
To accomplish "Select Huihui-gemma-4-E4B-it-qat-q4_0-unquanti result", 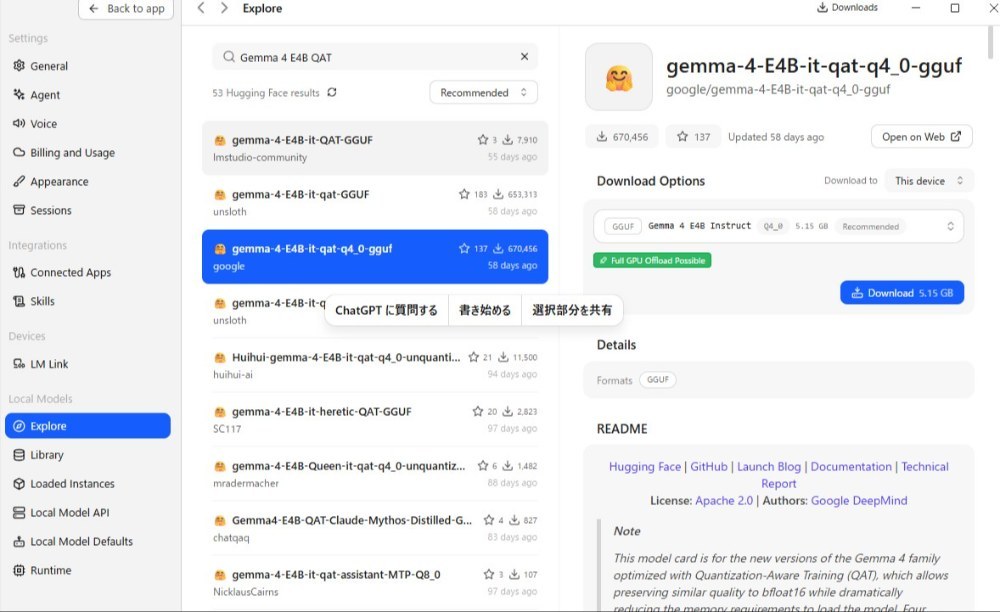I will (375, 365).
